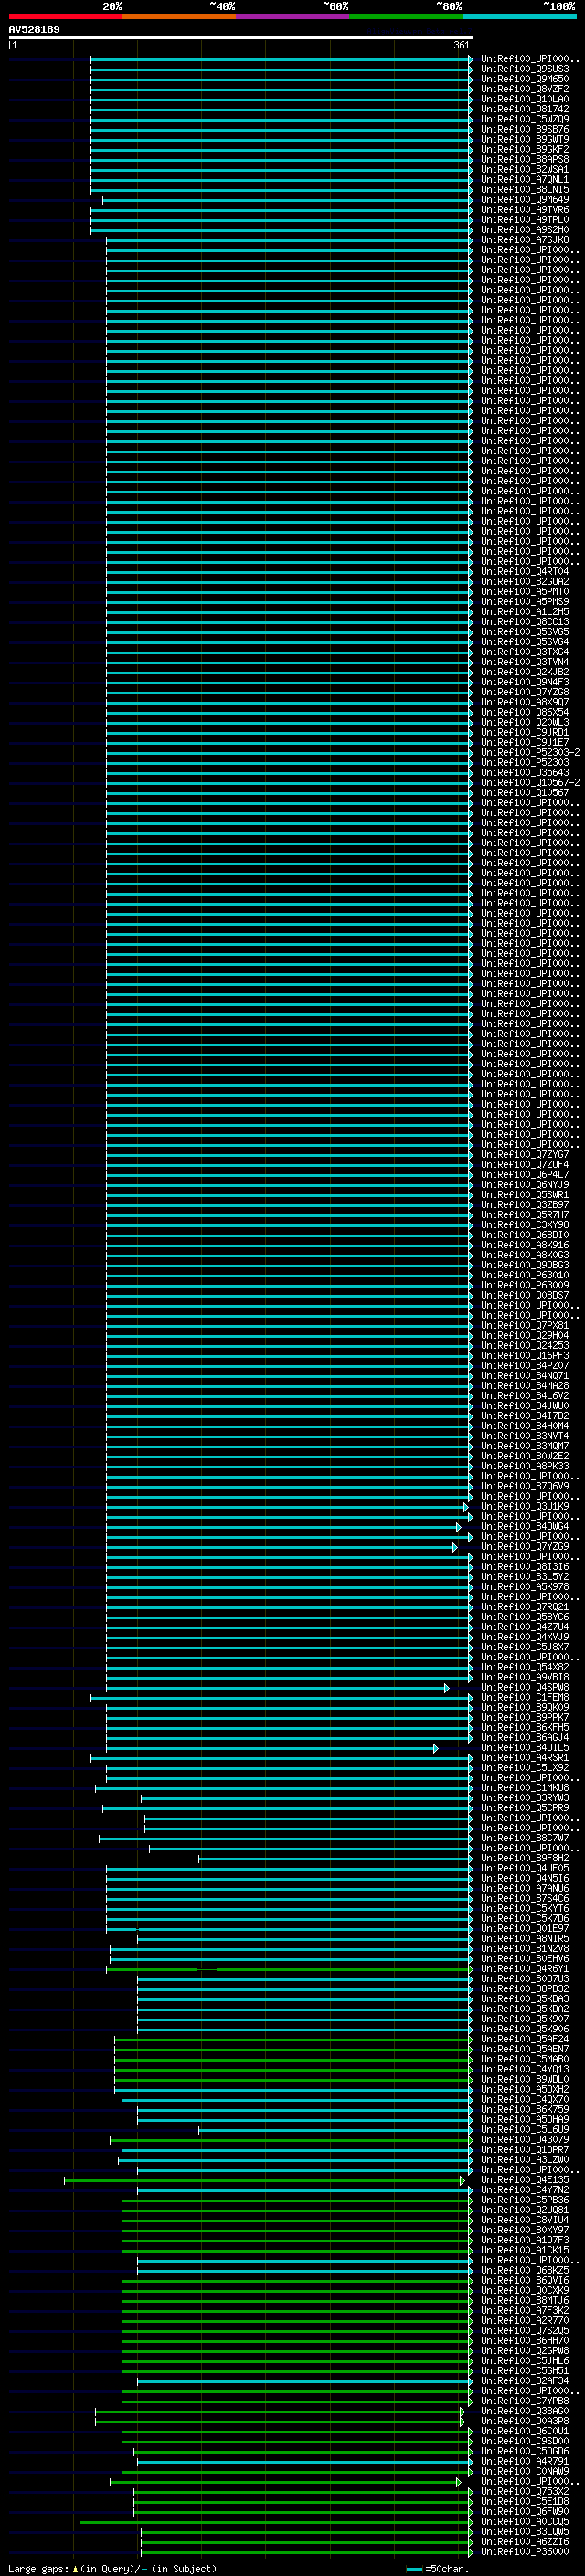The width and height of the screenshot is (585, 2576).
Task: Select the white AV528189 query bar
Action: [x=241, y=38]
